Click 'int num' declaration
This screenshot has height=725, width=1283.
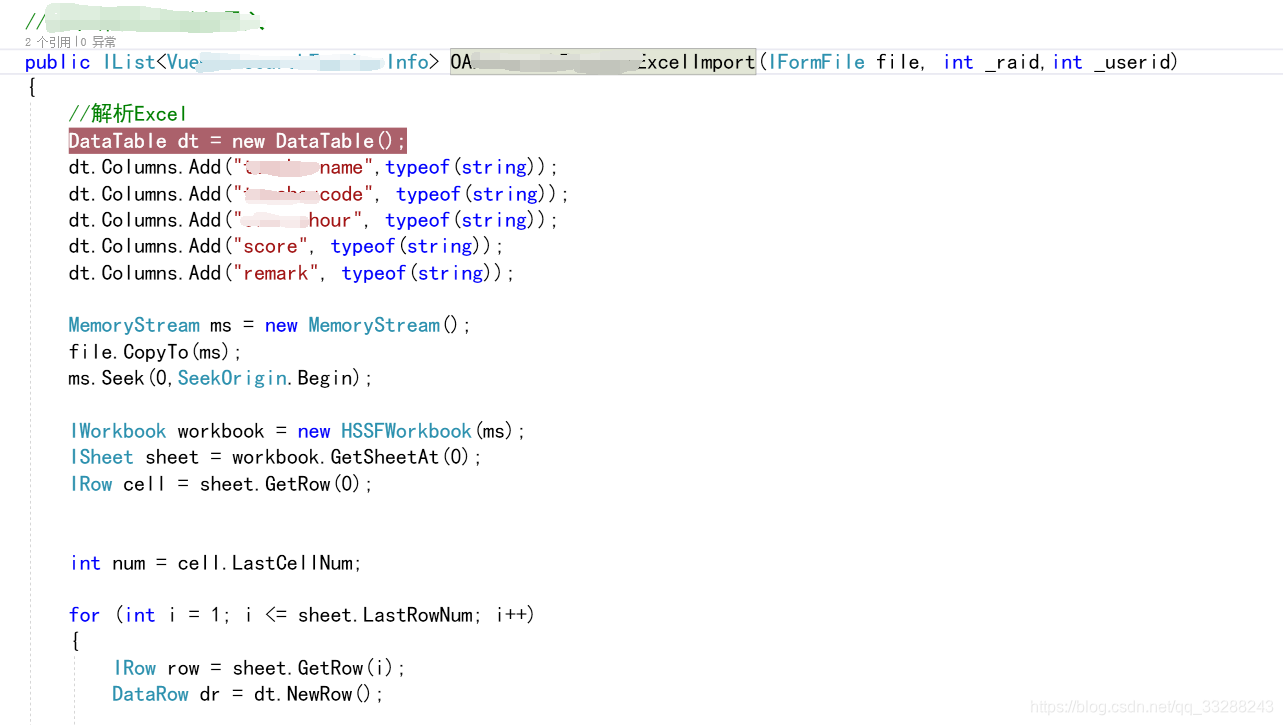(108, 563)
